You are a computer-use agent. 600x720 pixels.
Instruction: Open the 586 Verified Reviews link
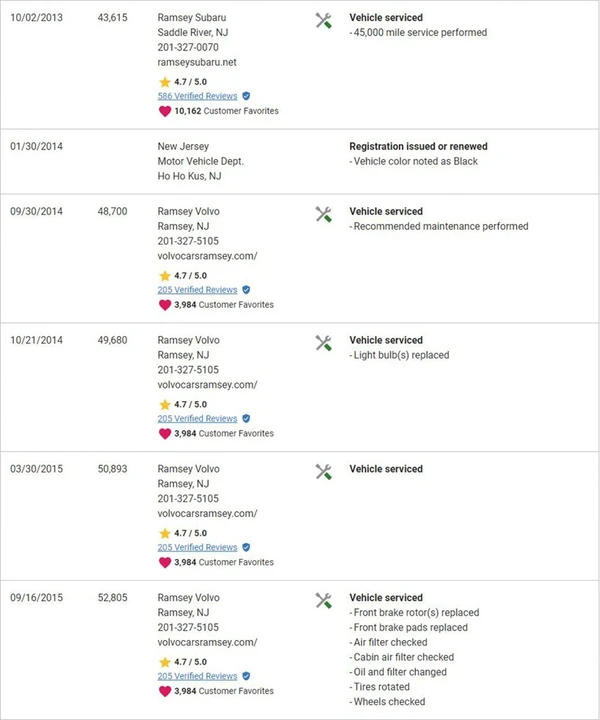click(197, 96)
